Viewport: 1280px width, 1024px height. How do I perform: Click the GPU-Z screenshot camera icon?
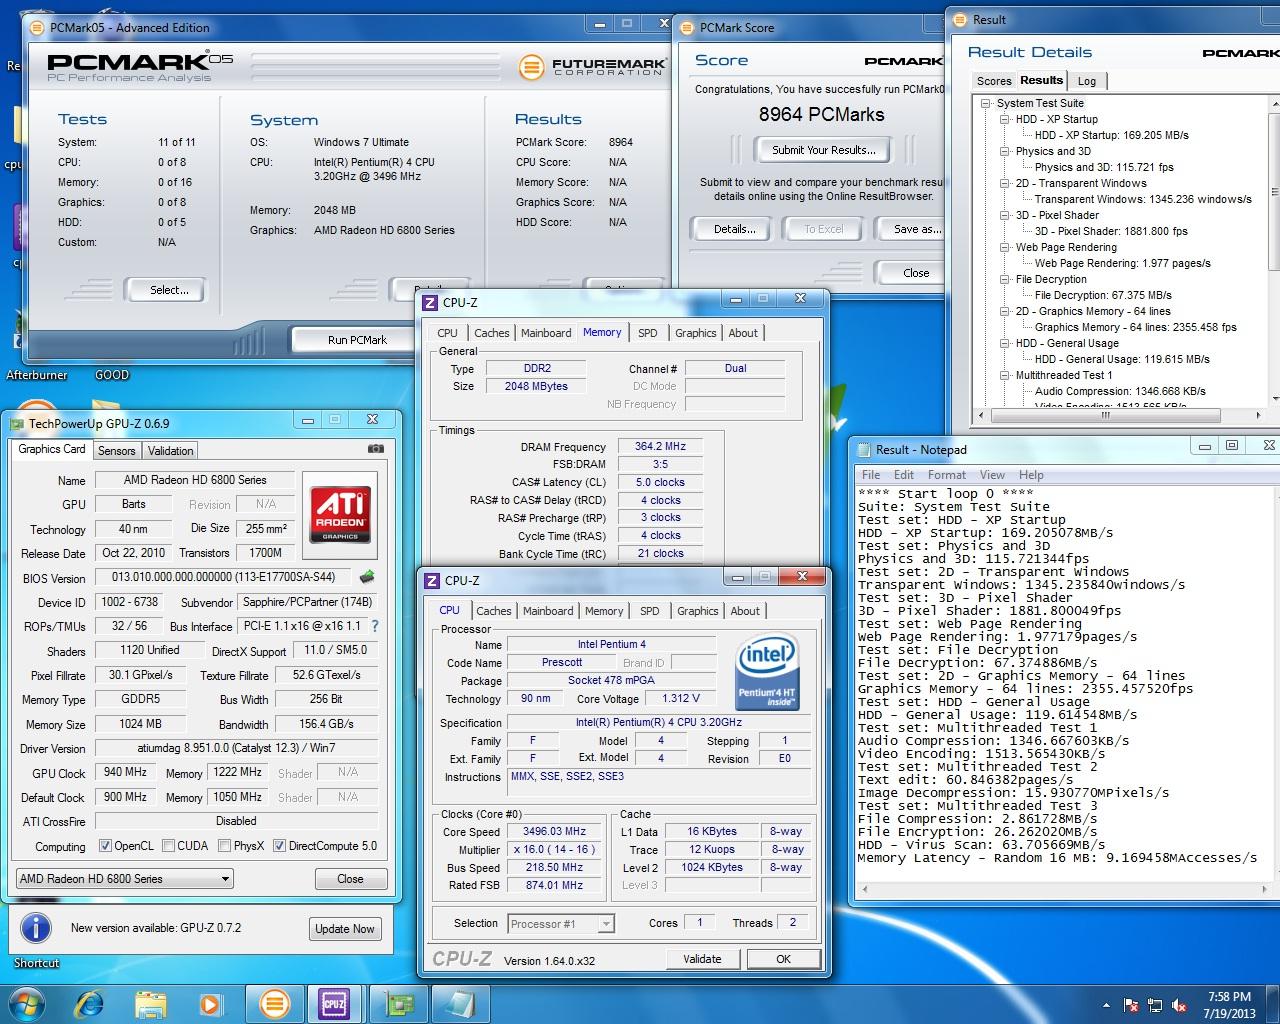pyautogui.click(x=376, y=450)
